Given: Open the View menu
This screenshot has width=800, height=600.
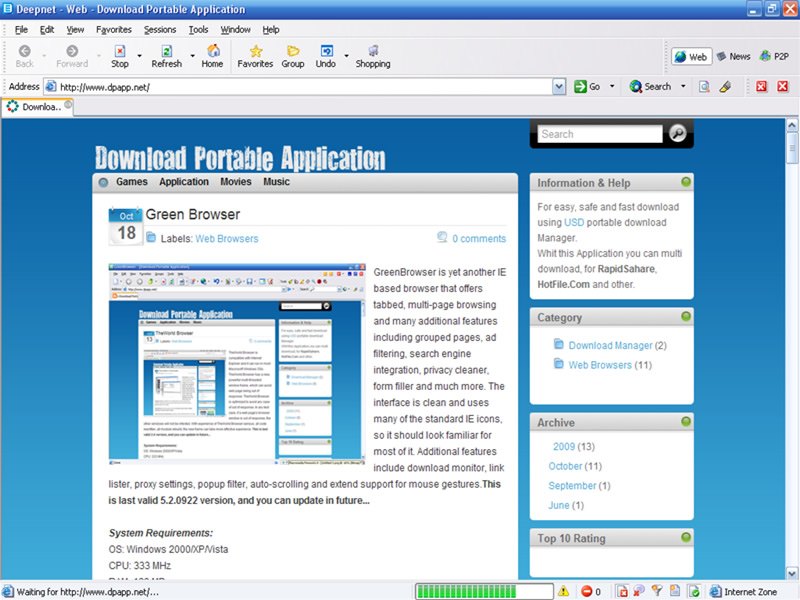Looking at the screenshot, I should click(75, 30).
